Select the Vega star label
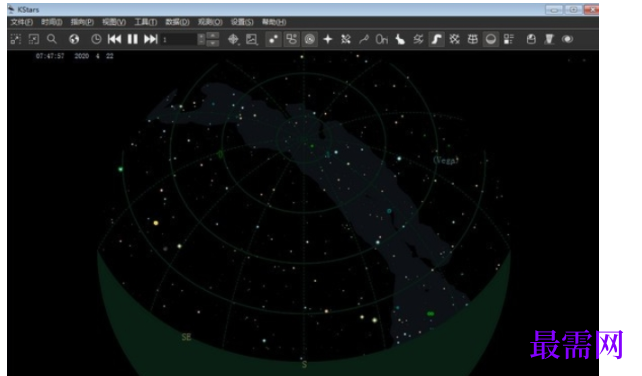Screen dimensions: 642x376 (446, 160)
